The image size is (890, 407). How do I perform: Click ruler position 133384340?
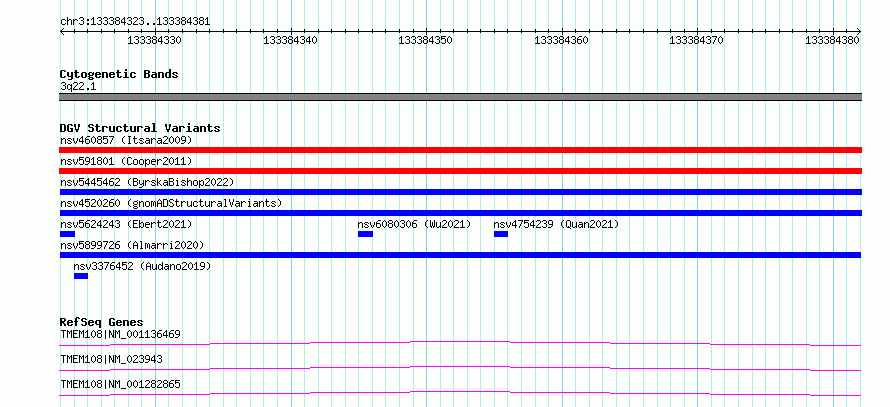(291, 40)
